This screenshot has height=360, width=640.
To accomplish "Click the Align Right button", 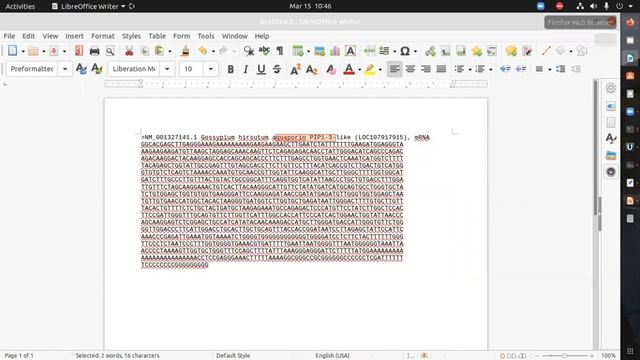I will (x=426, y=69).
